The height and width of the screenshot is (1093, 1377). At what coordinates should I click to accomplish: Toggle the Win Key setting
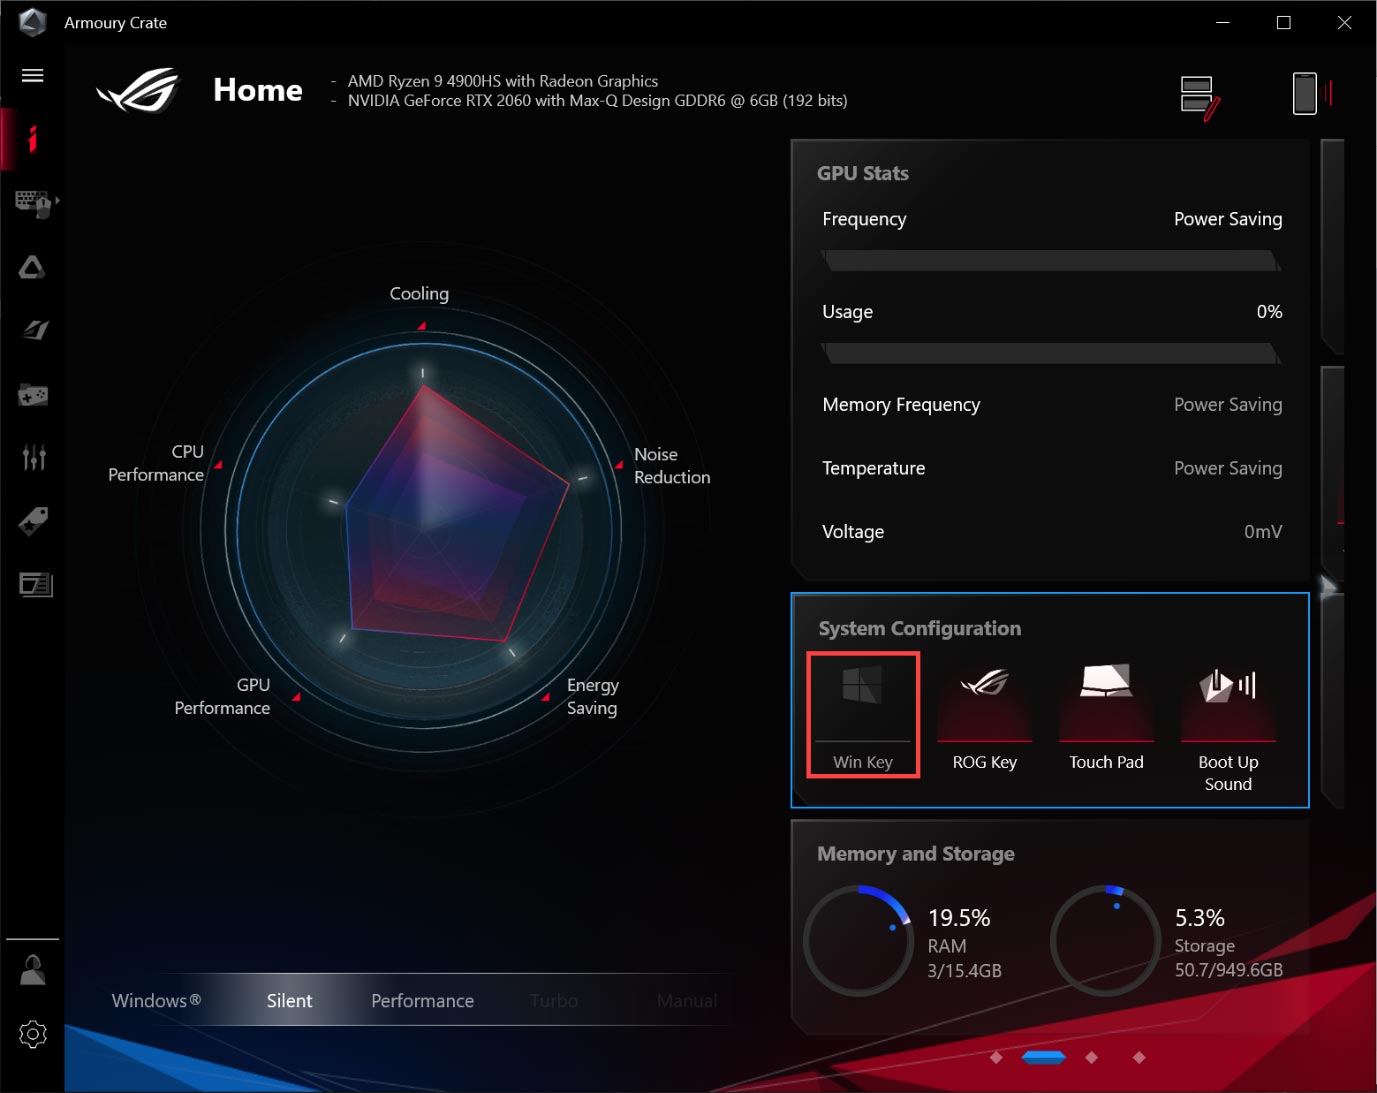pyautogui.click(x=863, y=715)
